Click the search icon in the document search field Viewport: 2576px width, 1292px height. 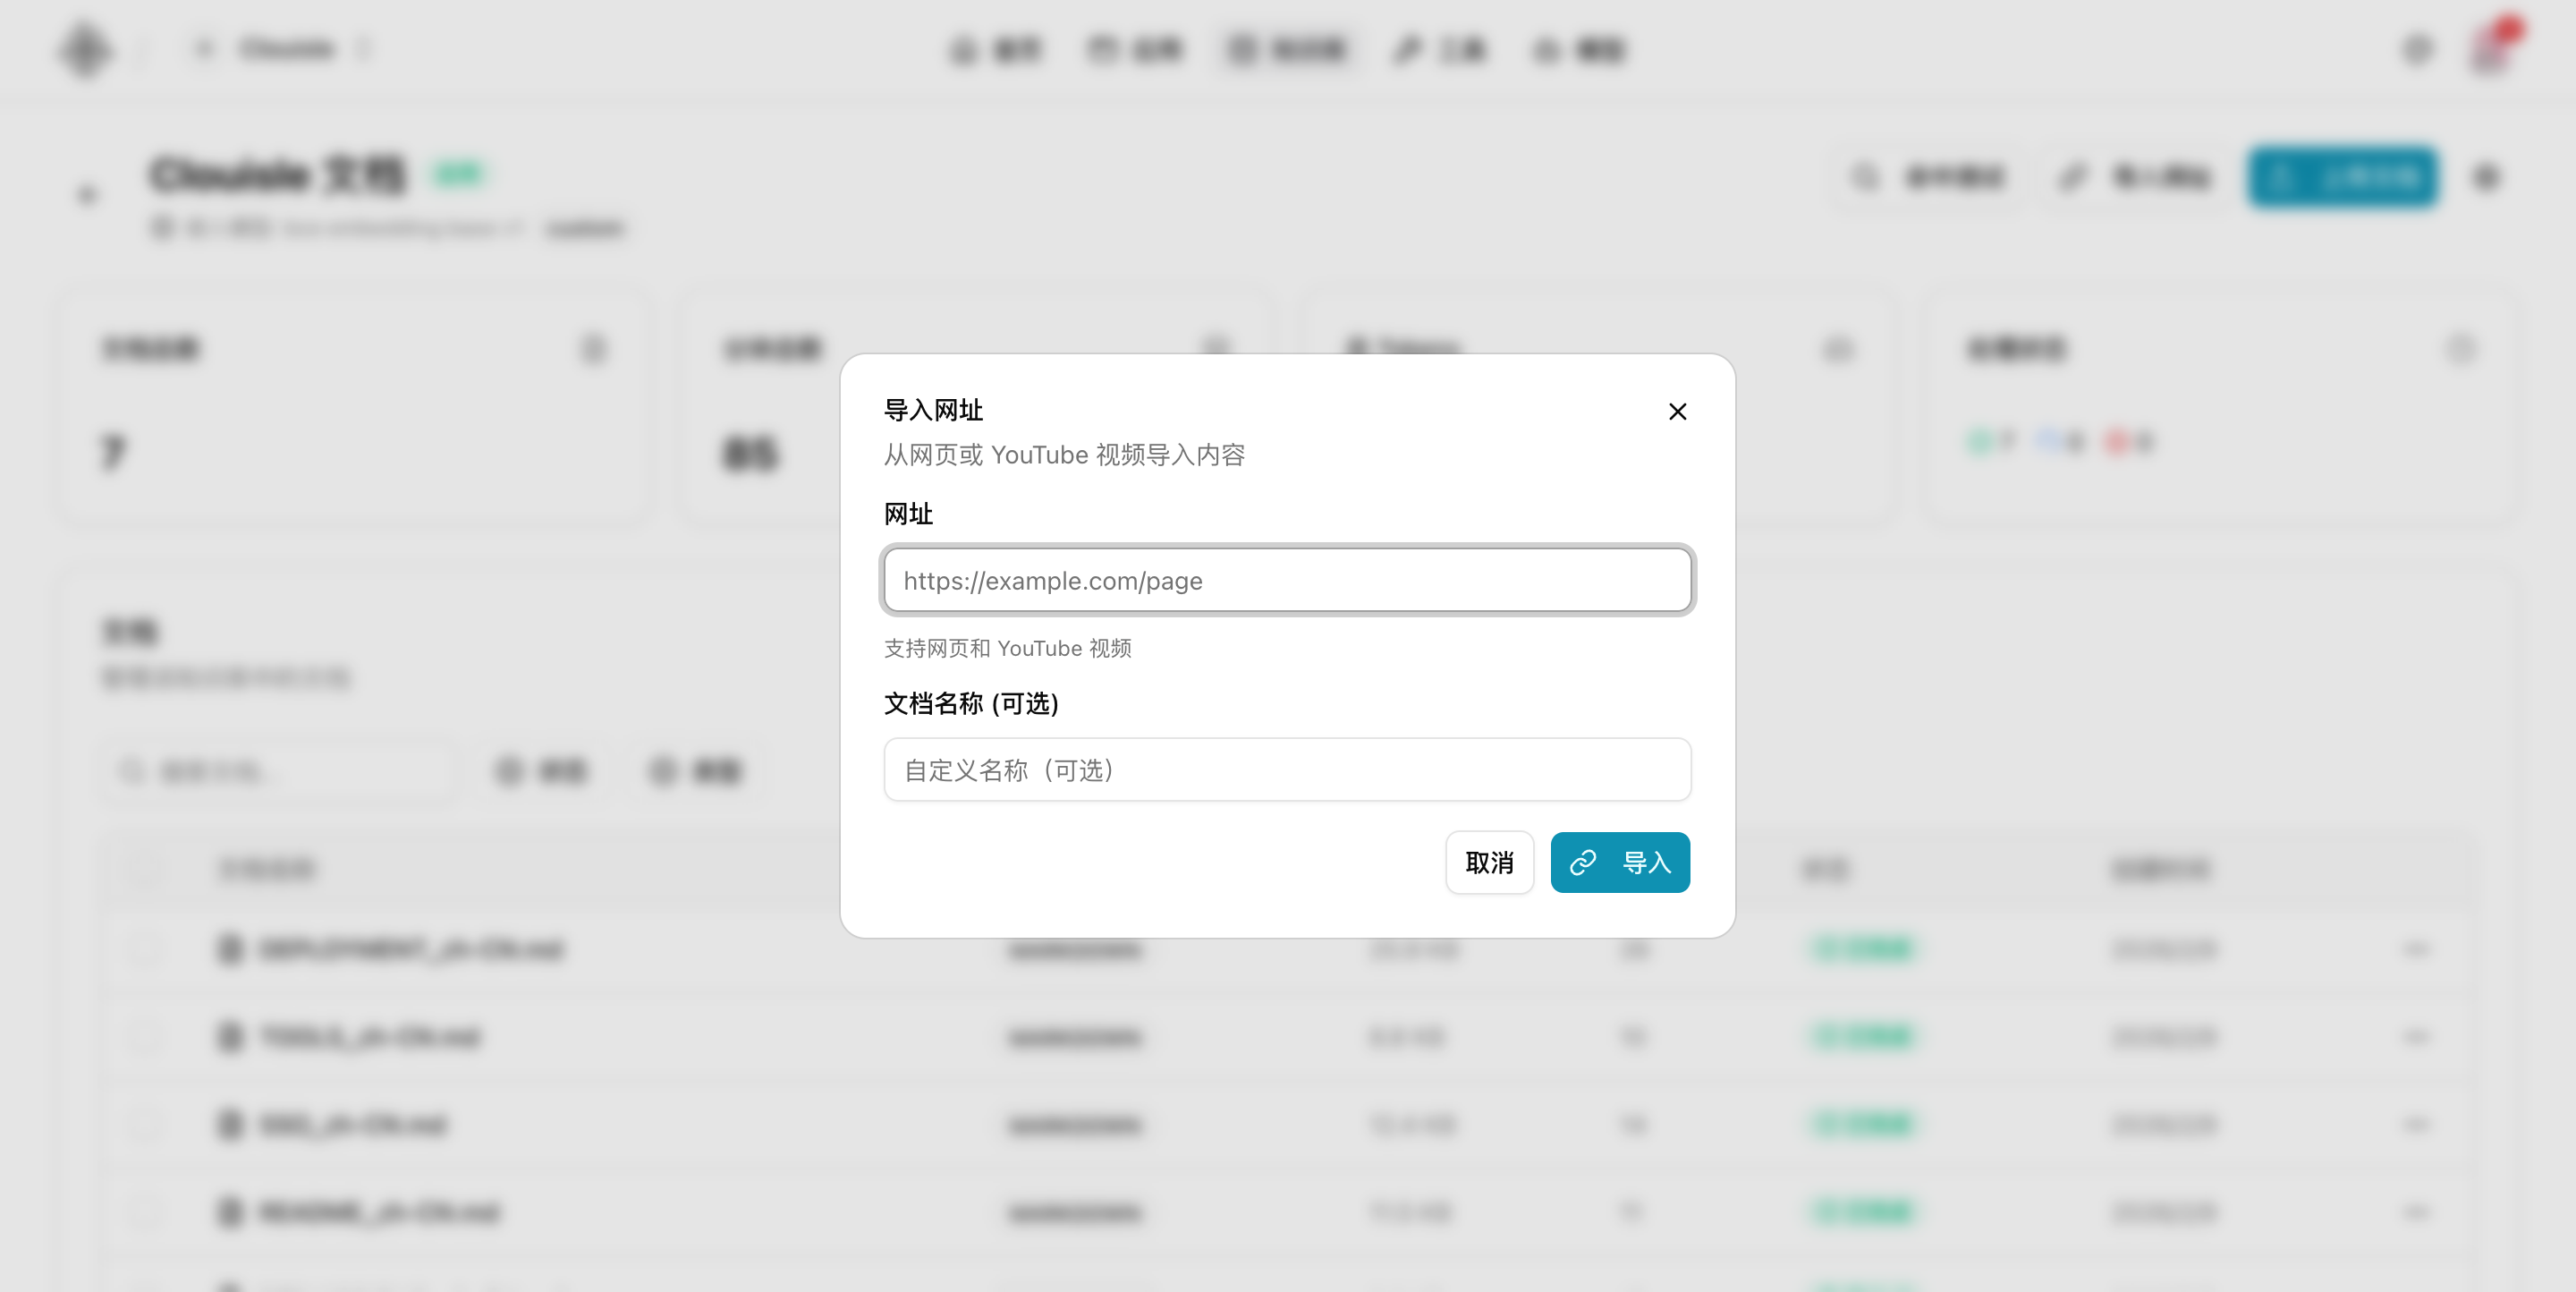click(x=133, y=771)
